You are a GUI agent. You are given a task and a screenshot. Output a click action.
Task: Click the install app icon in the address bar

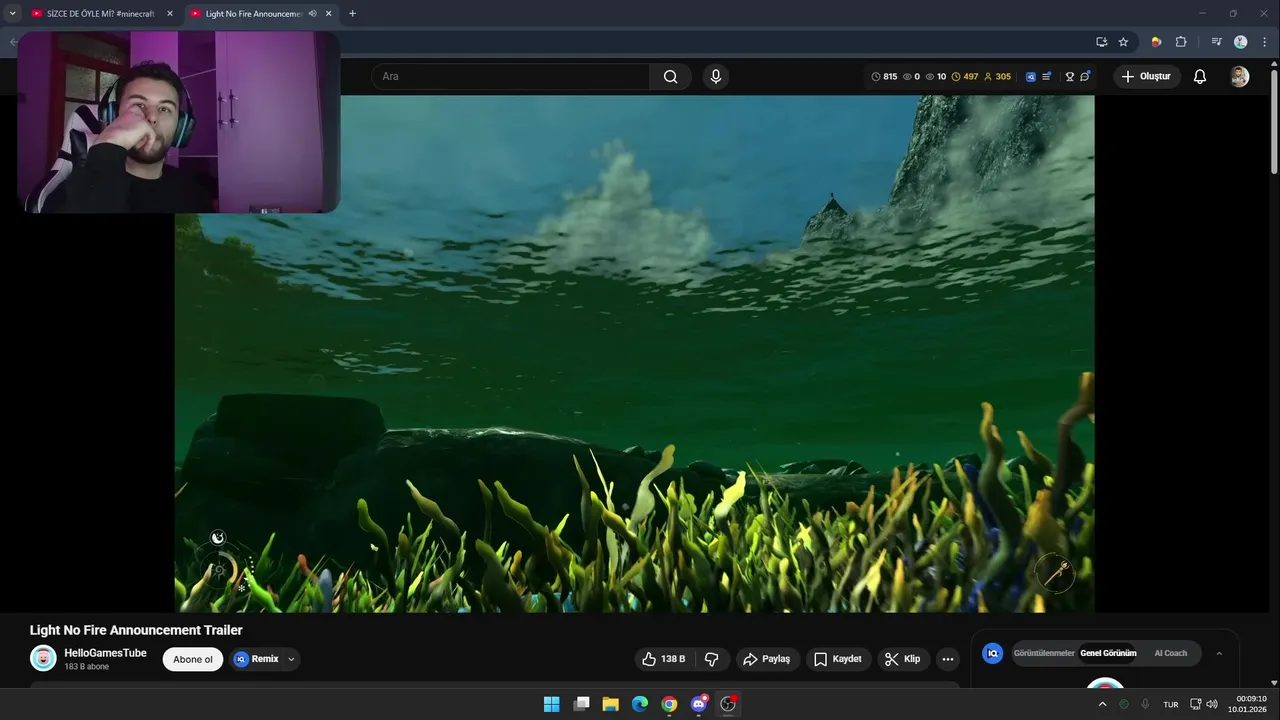click(1101, 42)
